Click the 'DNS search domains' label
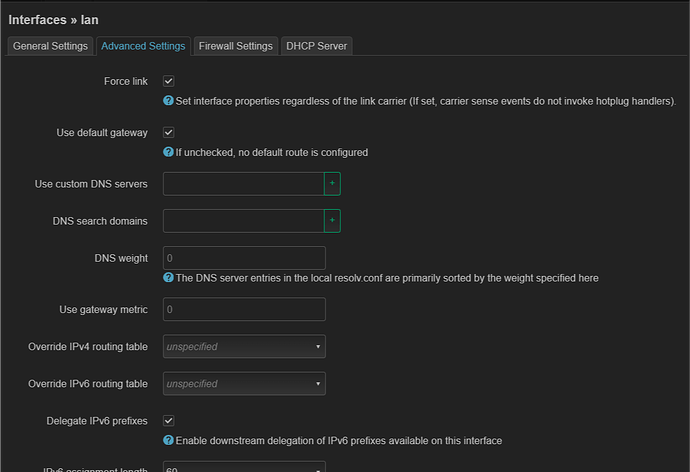Viewport: 690px width, 472px height. tap(100, 221)
